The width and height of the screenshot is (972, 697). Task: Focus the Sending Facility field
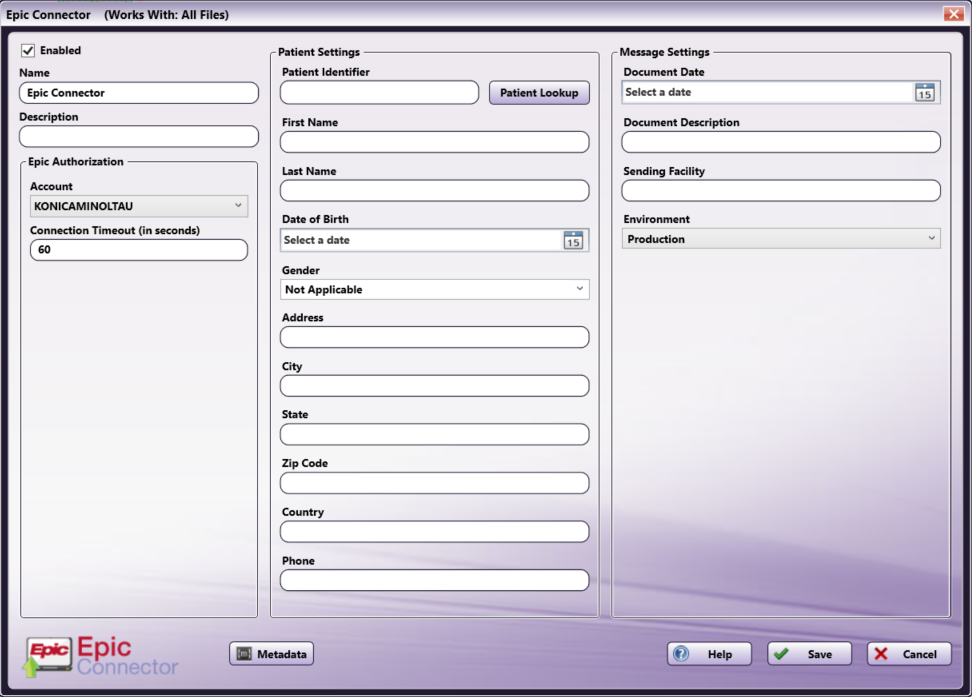coord(781,190)
